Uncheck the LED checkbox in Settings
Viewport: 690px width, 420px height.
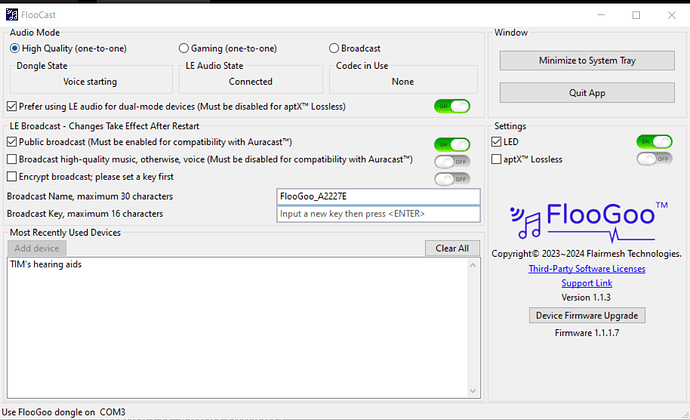[x=496, y=142]
